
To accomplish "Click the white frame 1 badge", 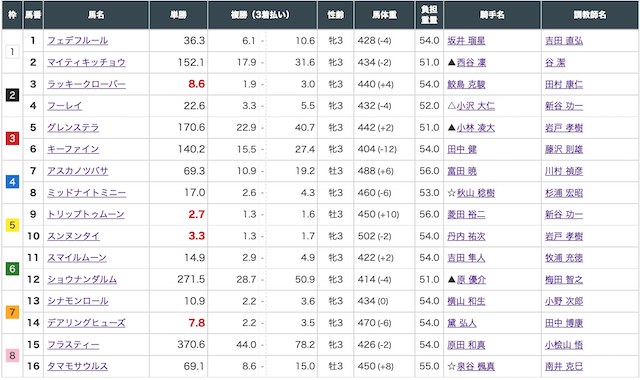I will point(12,51).
